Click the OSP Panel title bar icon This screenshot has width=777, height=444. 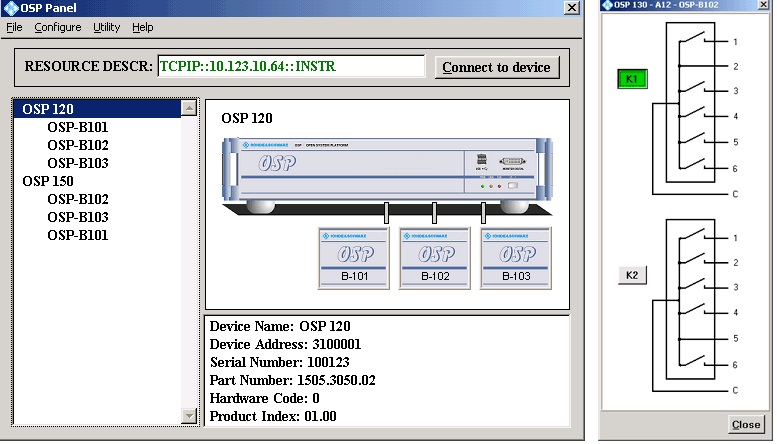(x=9, y=8)
